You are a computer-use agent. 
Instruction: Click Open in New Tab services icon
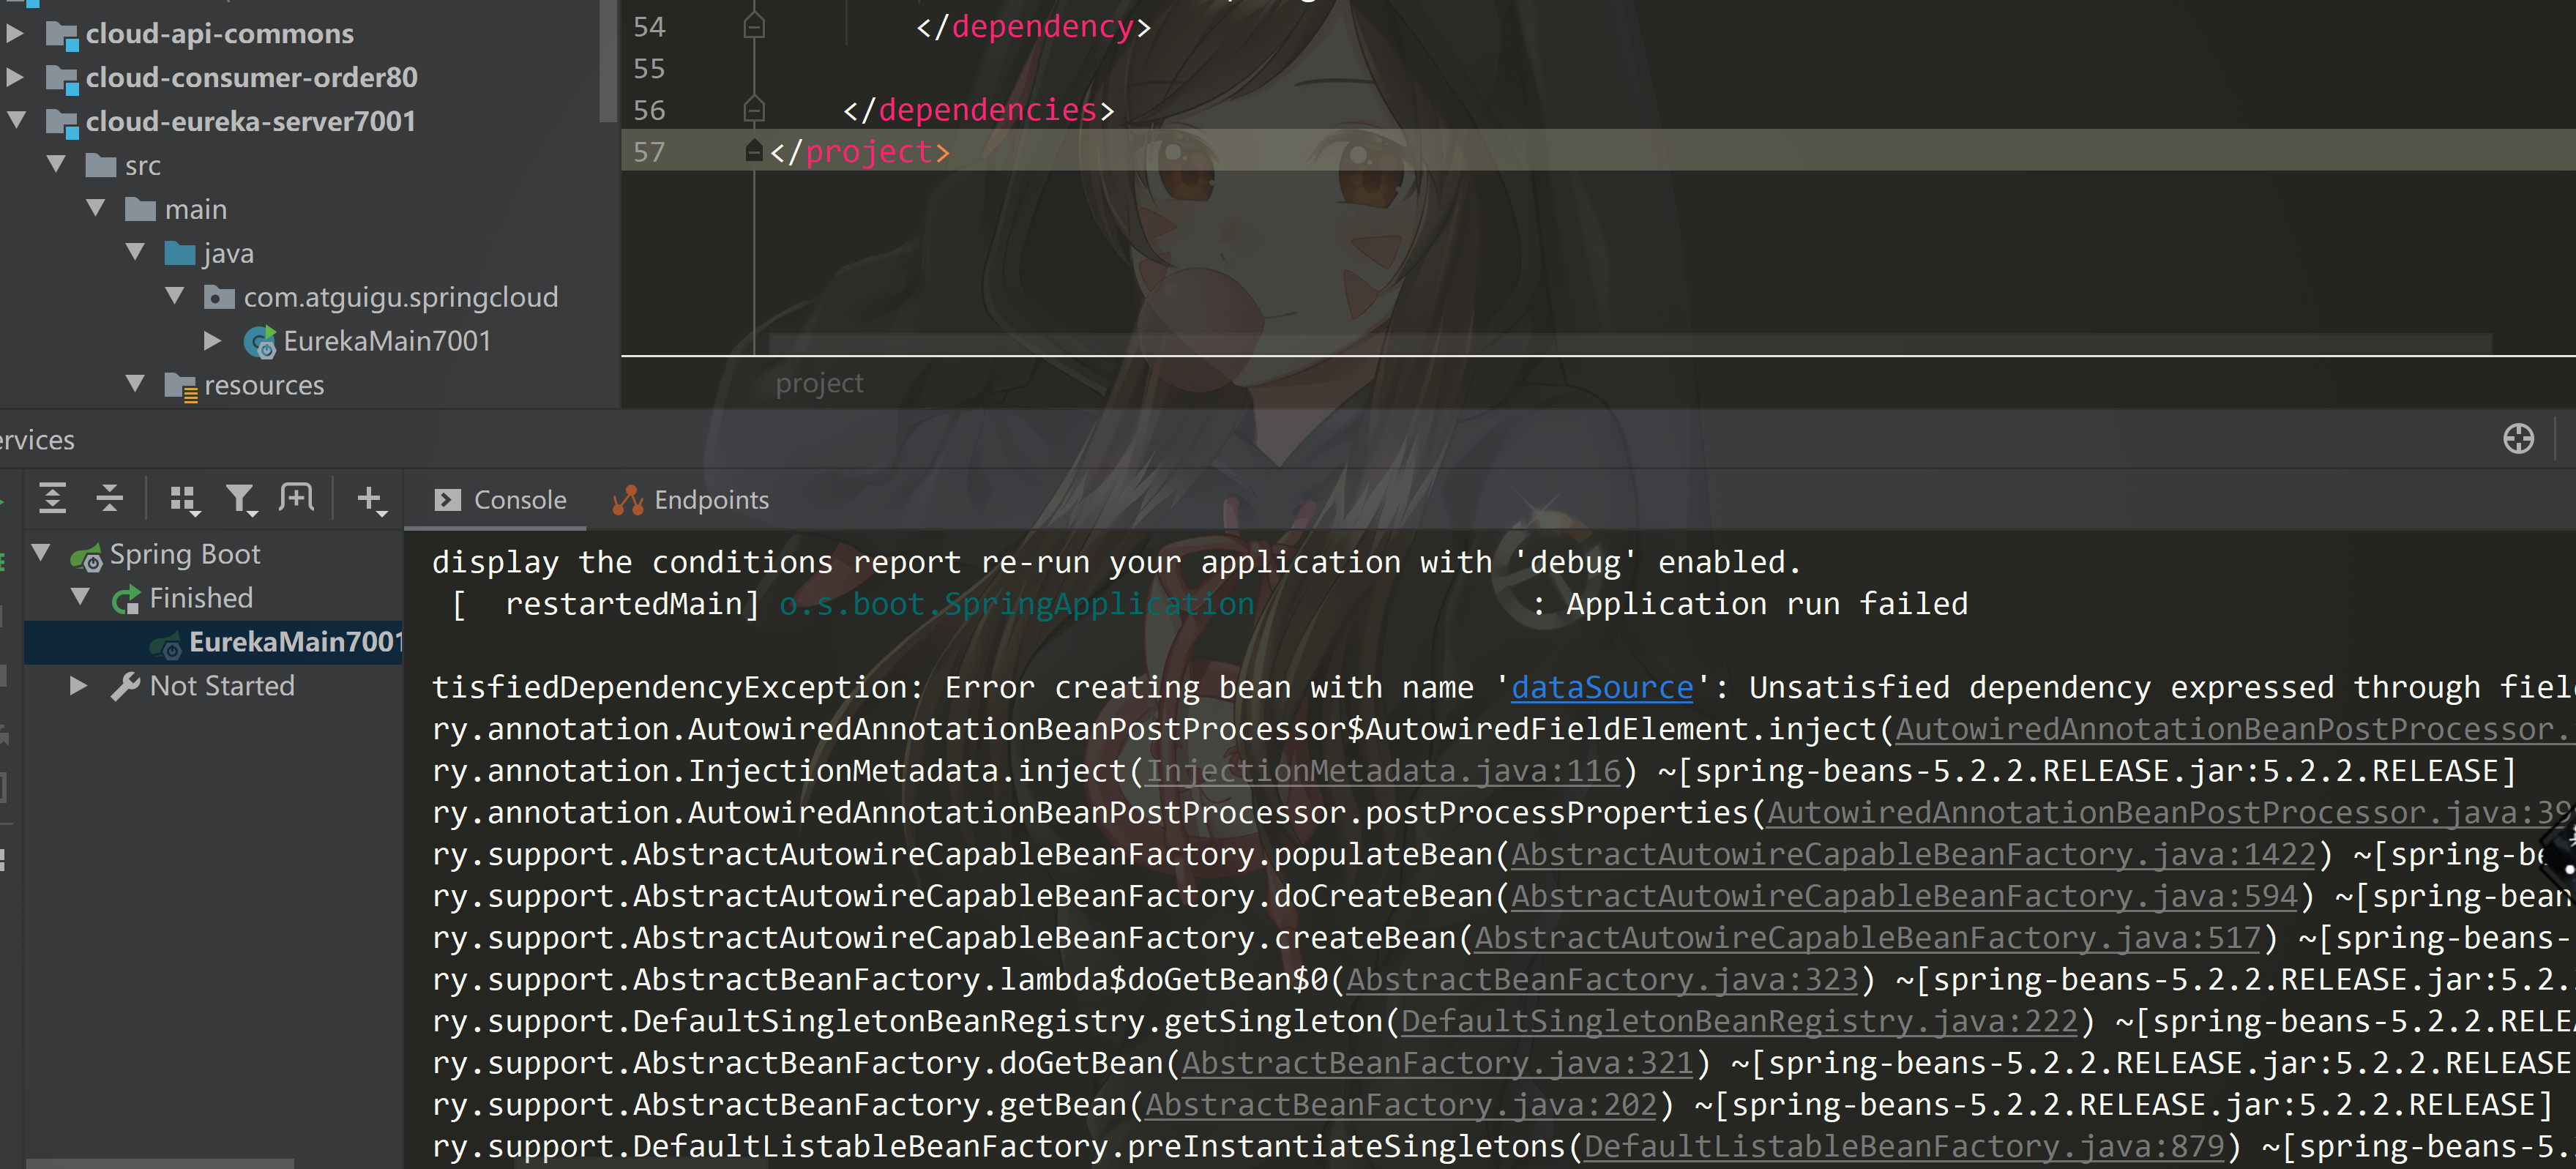pos(297,498)
